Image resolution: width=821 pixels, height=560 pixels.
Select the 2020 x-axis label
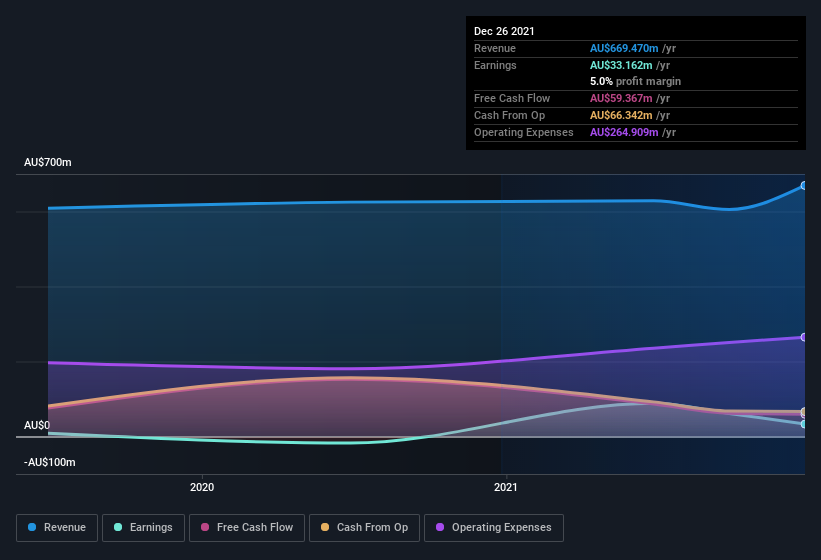tap(202, 487)
